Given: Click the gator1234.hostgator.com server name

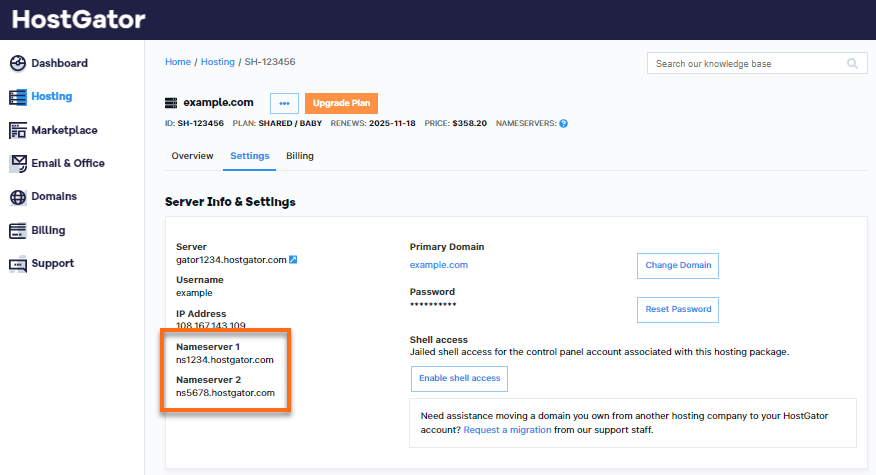Looking at the screenshot, I should [x=231, y=260].
